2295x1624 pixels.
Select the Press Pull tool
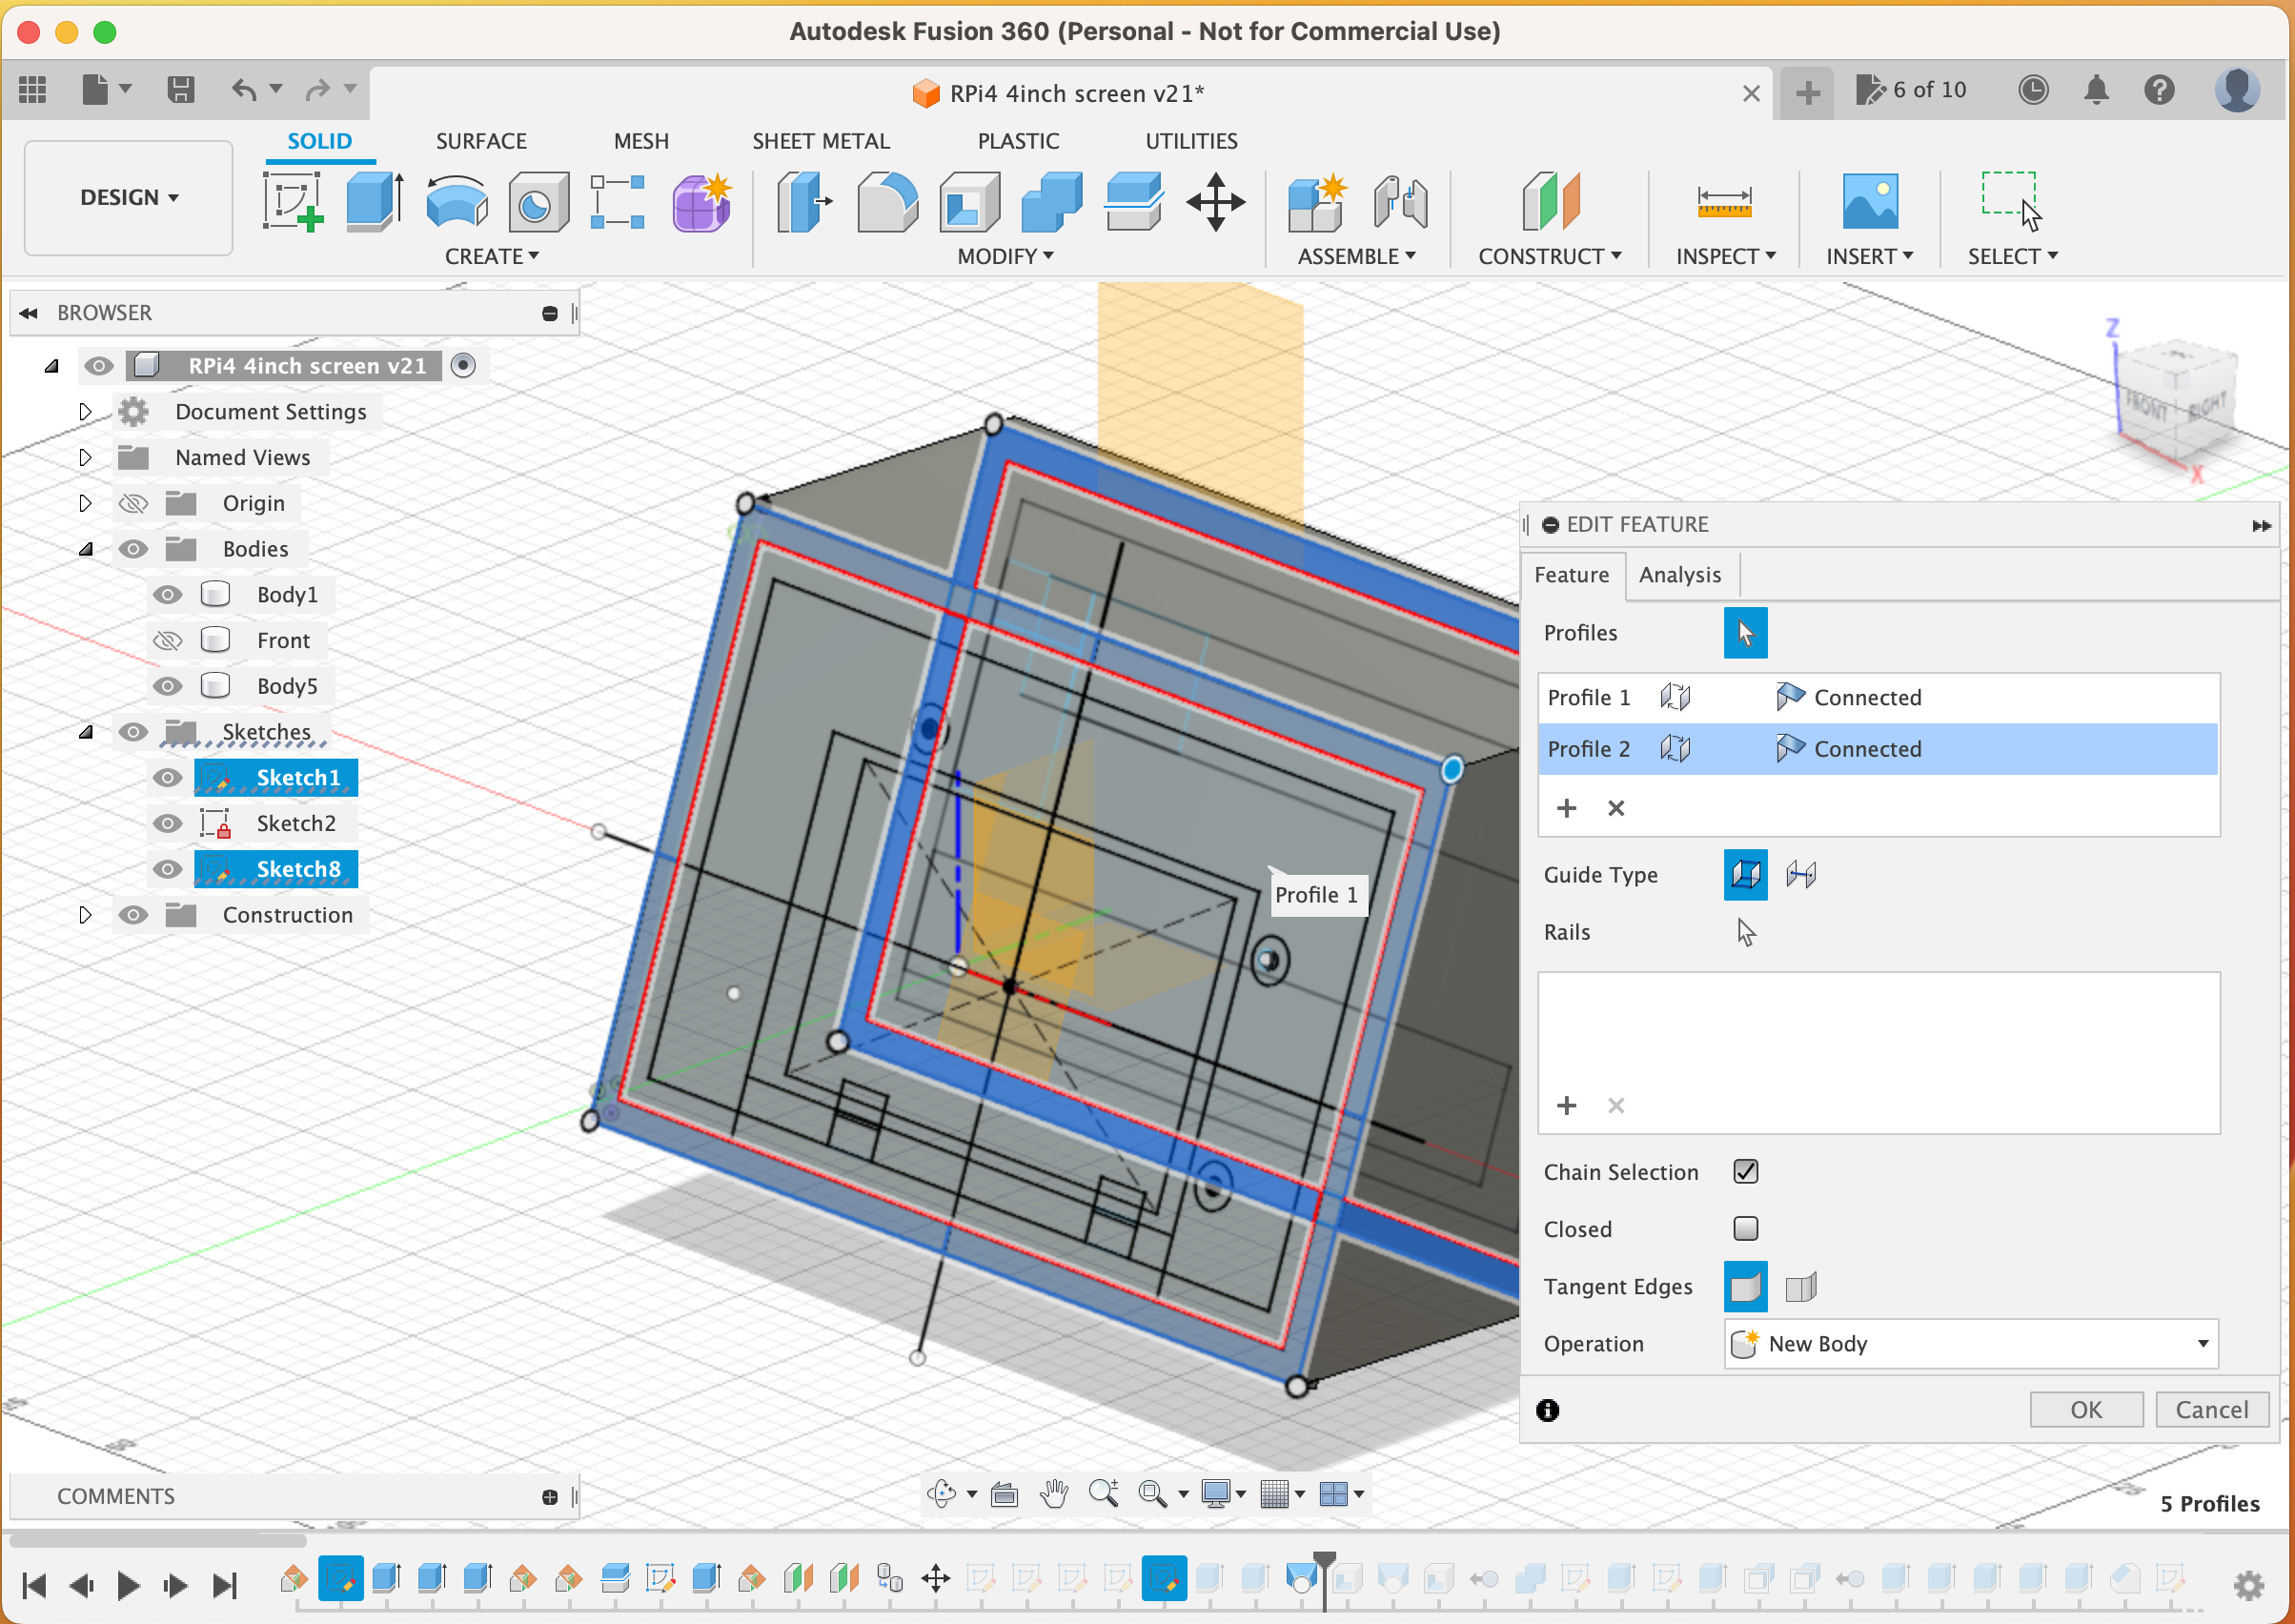click(x=805, y=201)
